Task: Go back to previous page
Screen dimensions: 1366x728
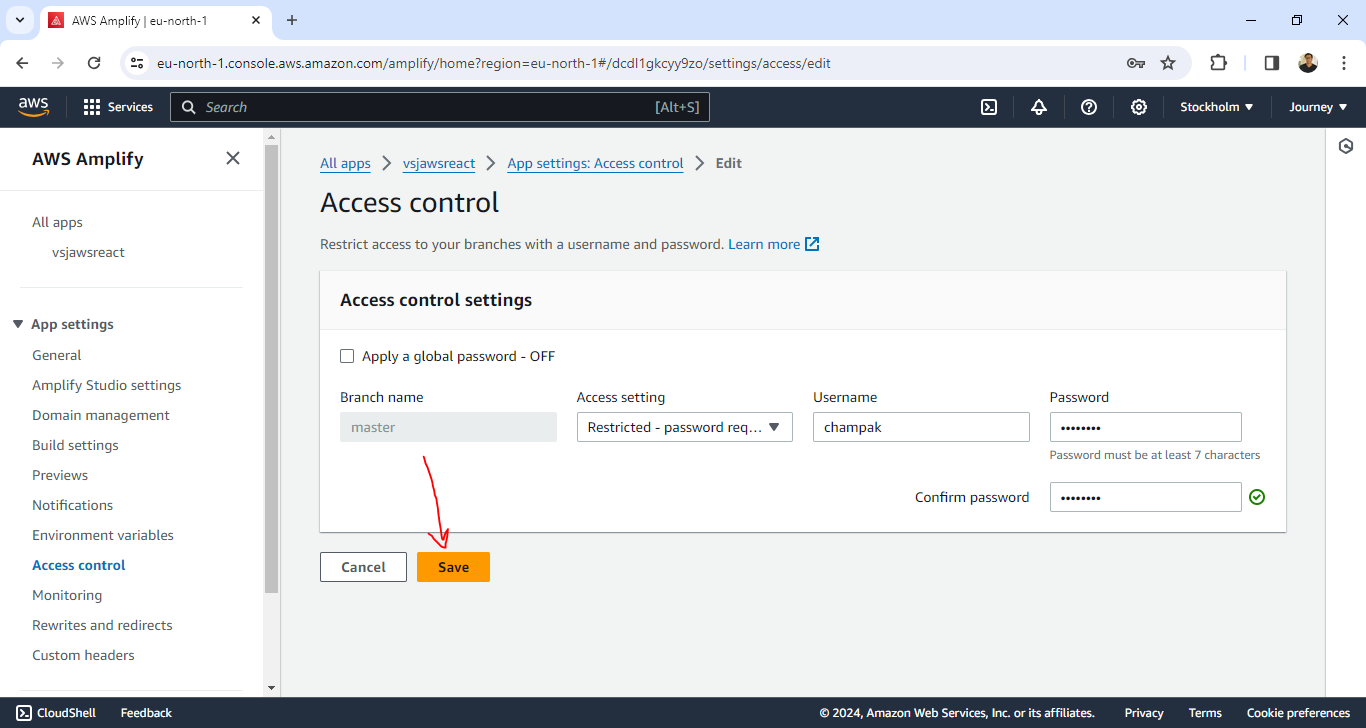Action: pyautogui.click(x=22, y=63)
